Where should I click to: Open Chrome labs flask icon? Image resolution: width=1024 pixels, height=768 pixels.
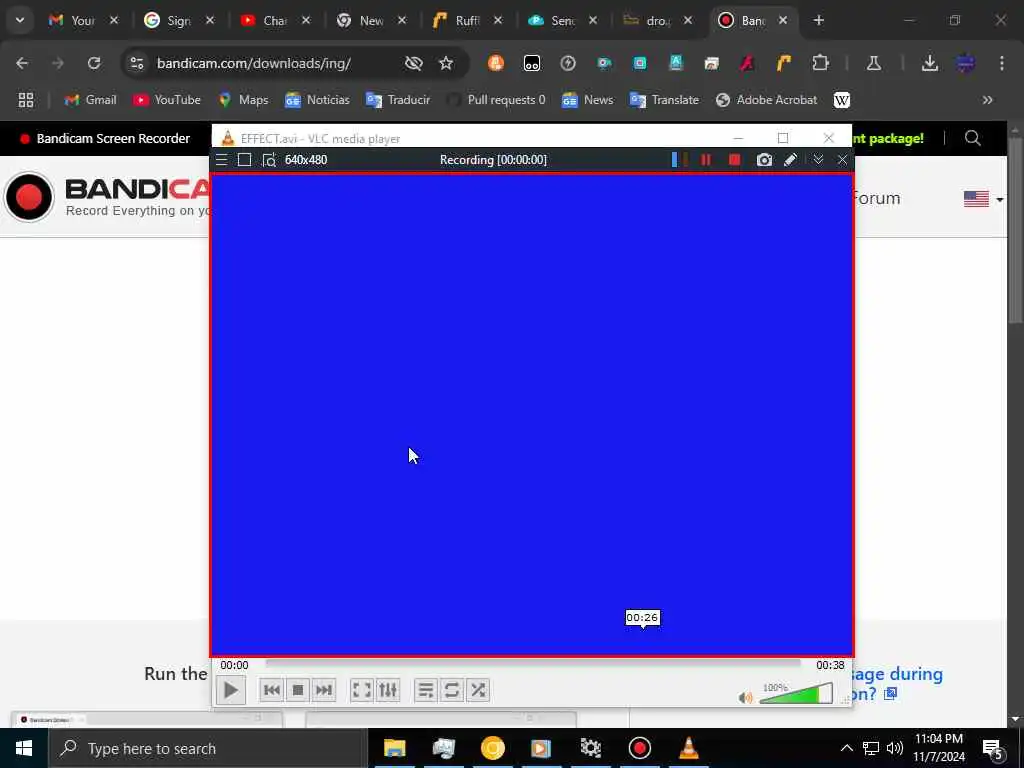point(874,63)
